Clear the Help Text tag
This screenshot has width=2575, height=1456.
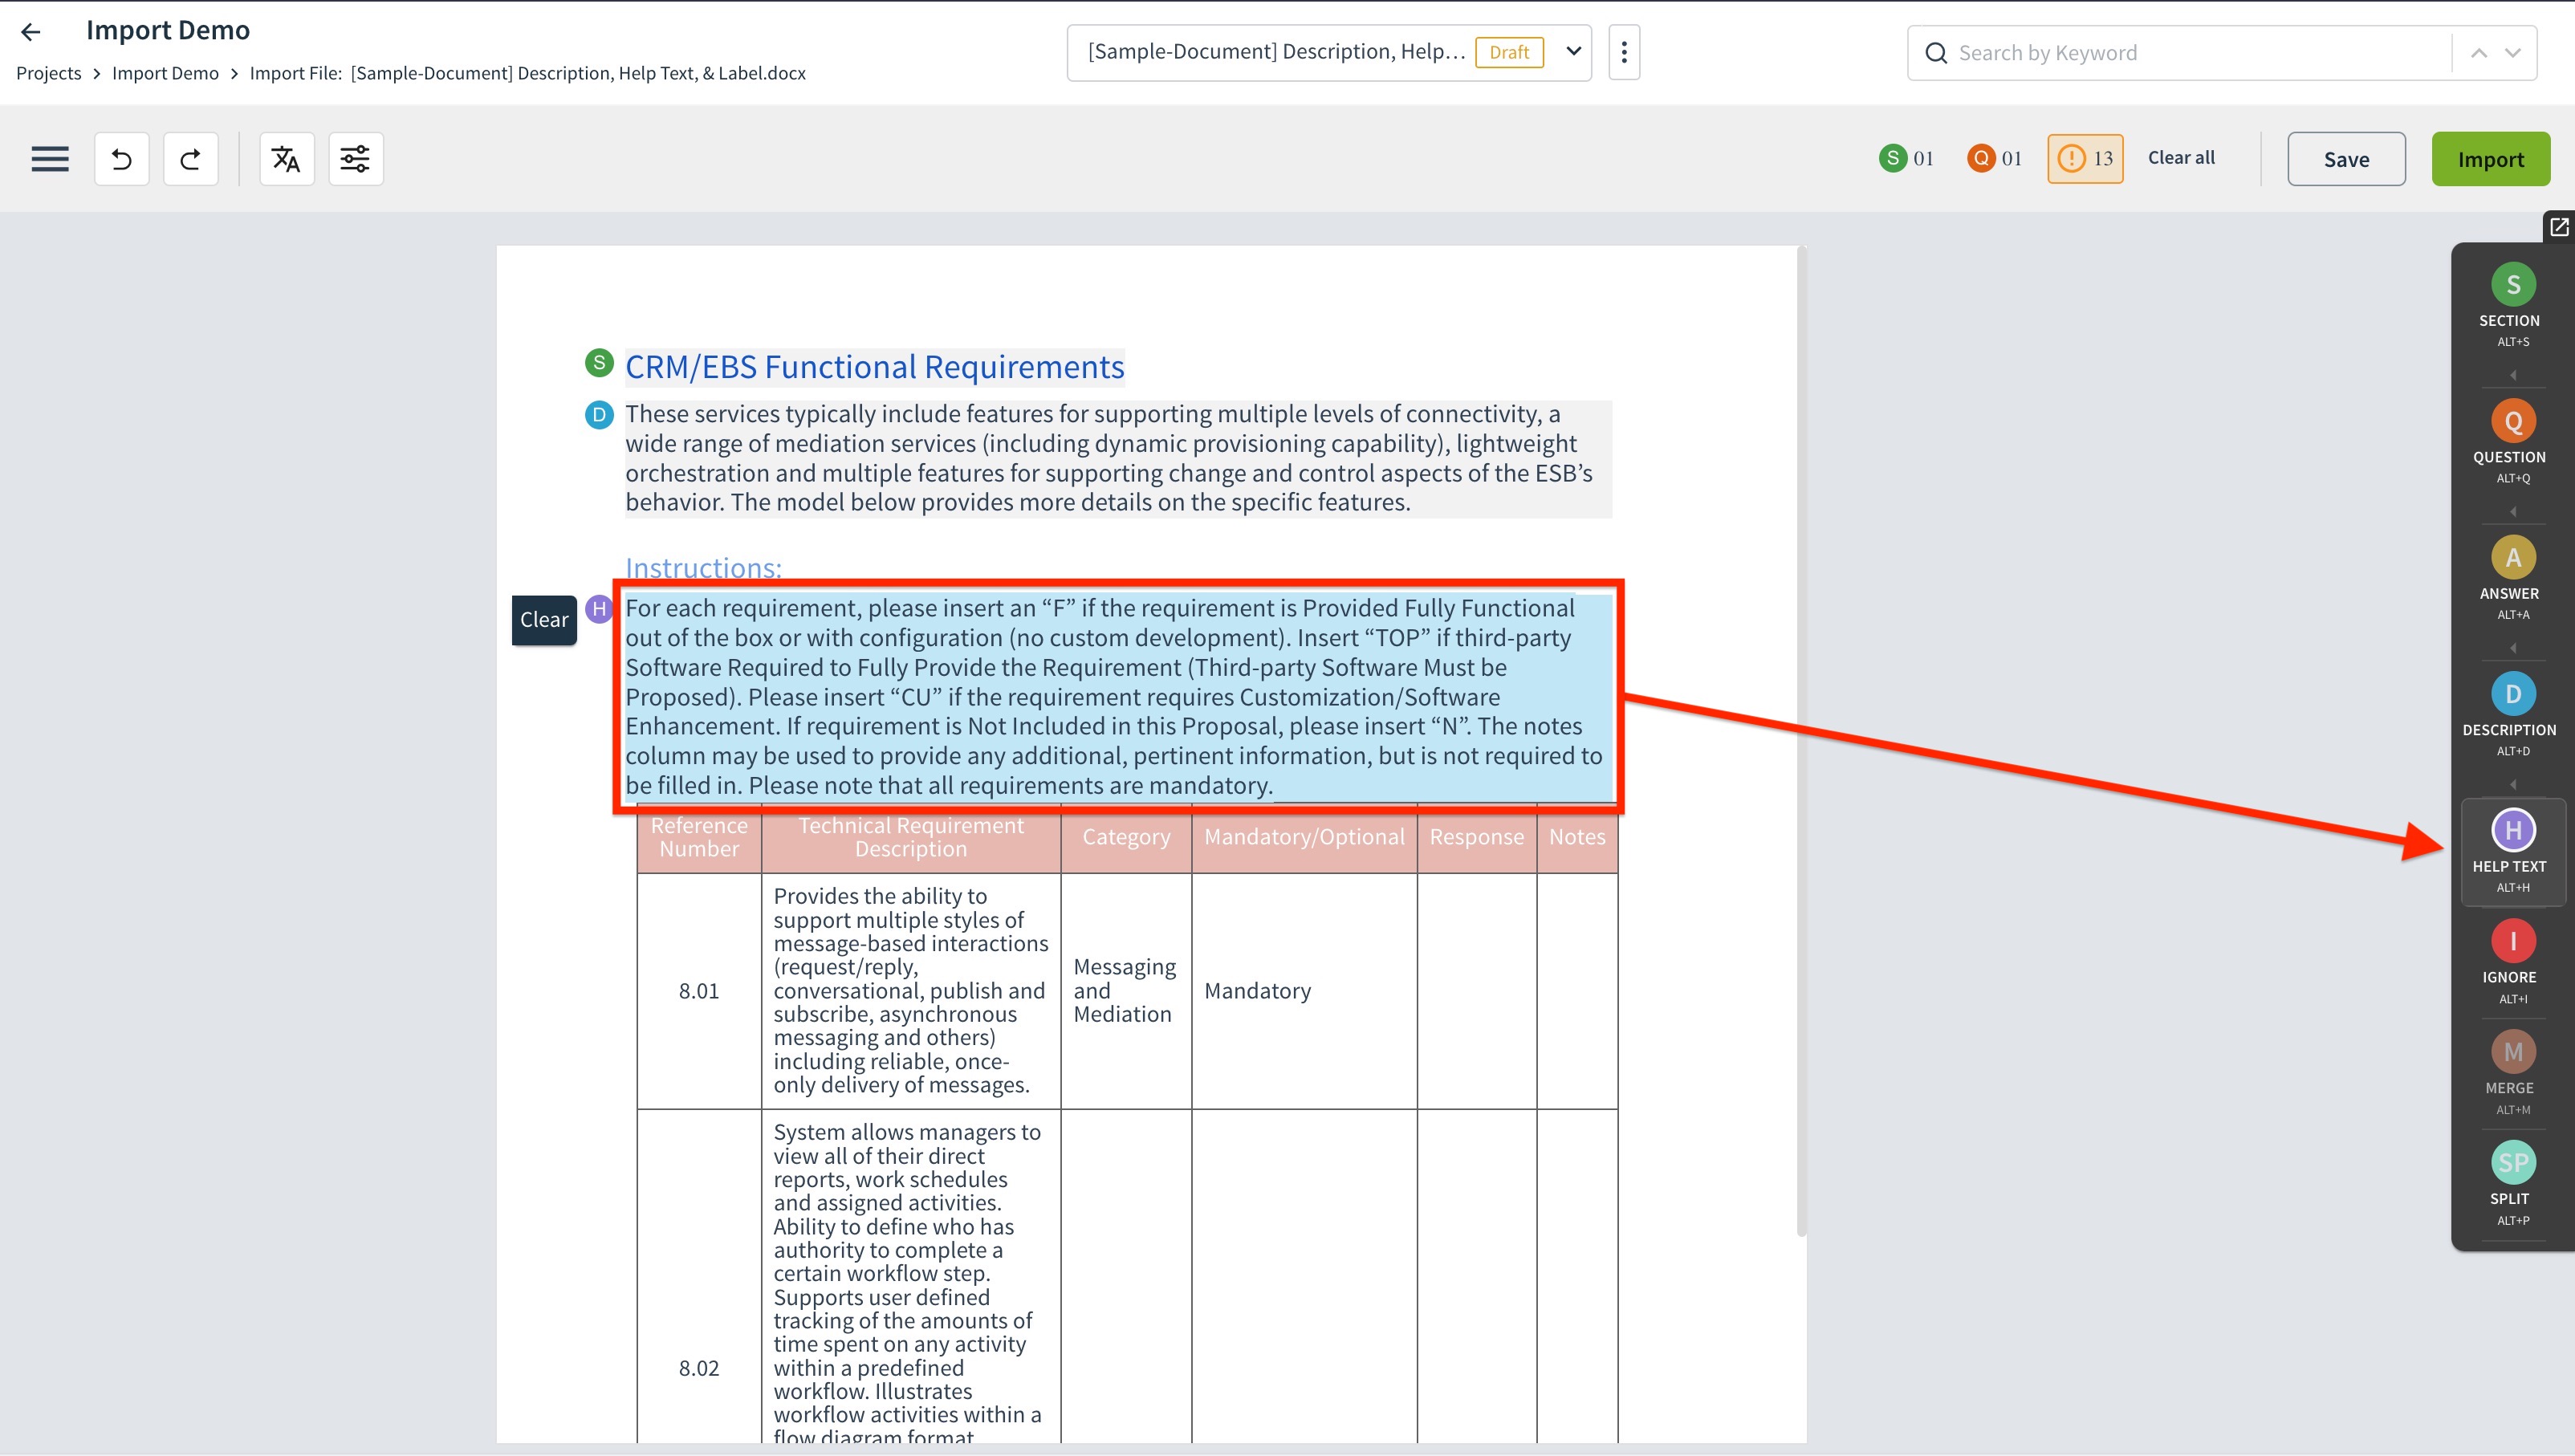(544, 620)
